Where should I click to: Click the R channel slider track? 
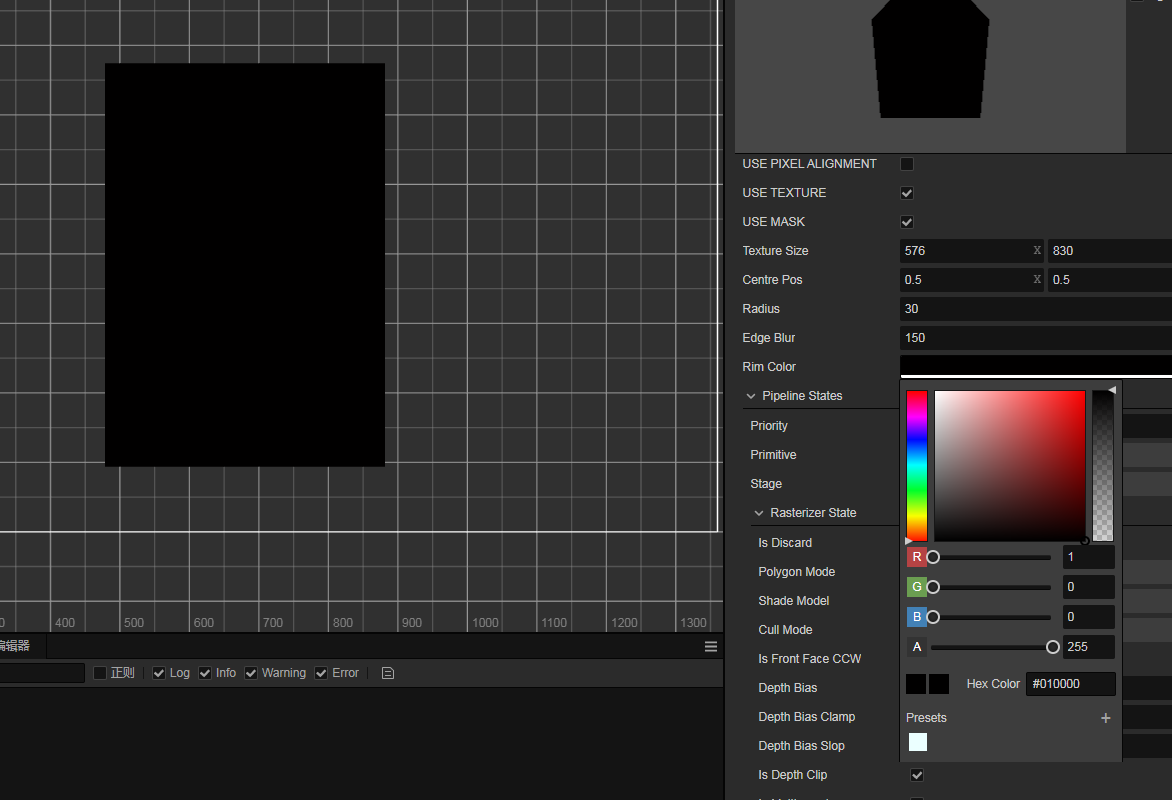(991, 557)
